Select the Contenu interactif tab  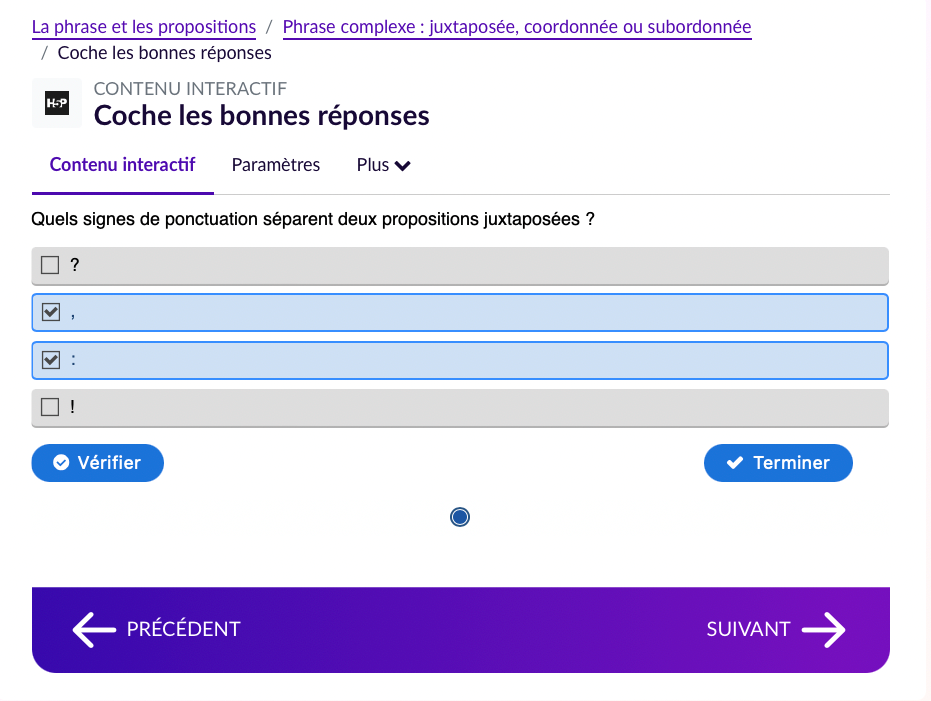122,165
